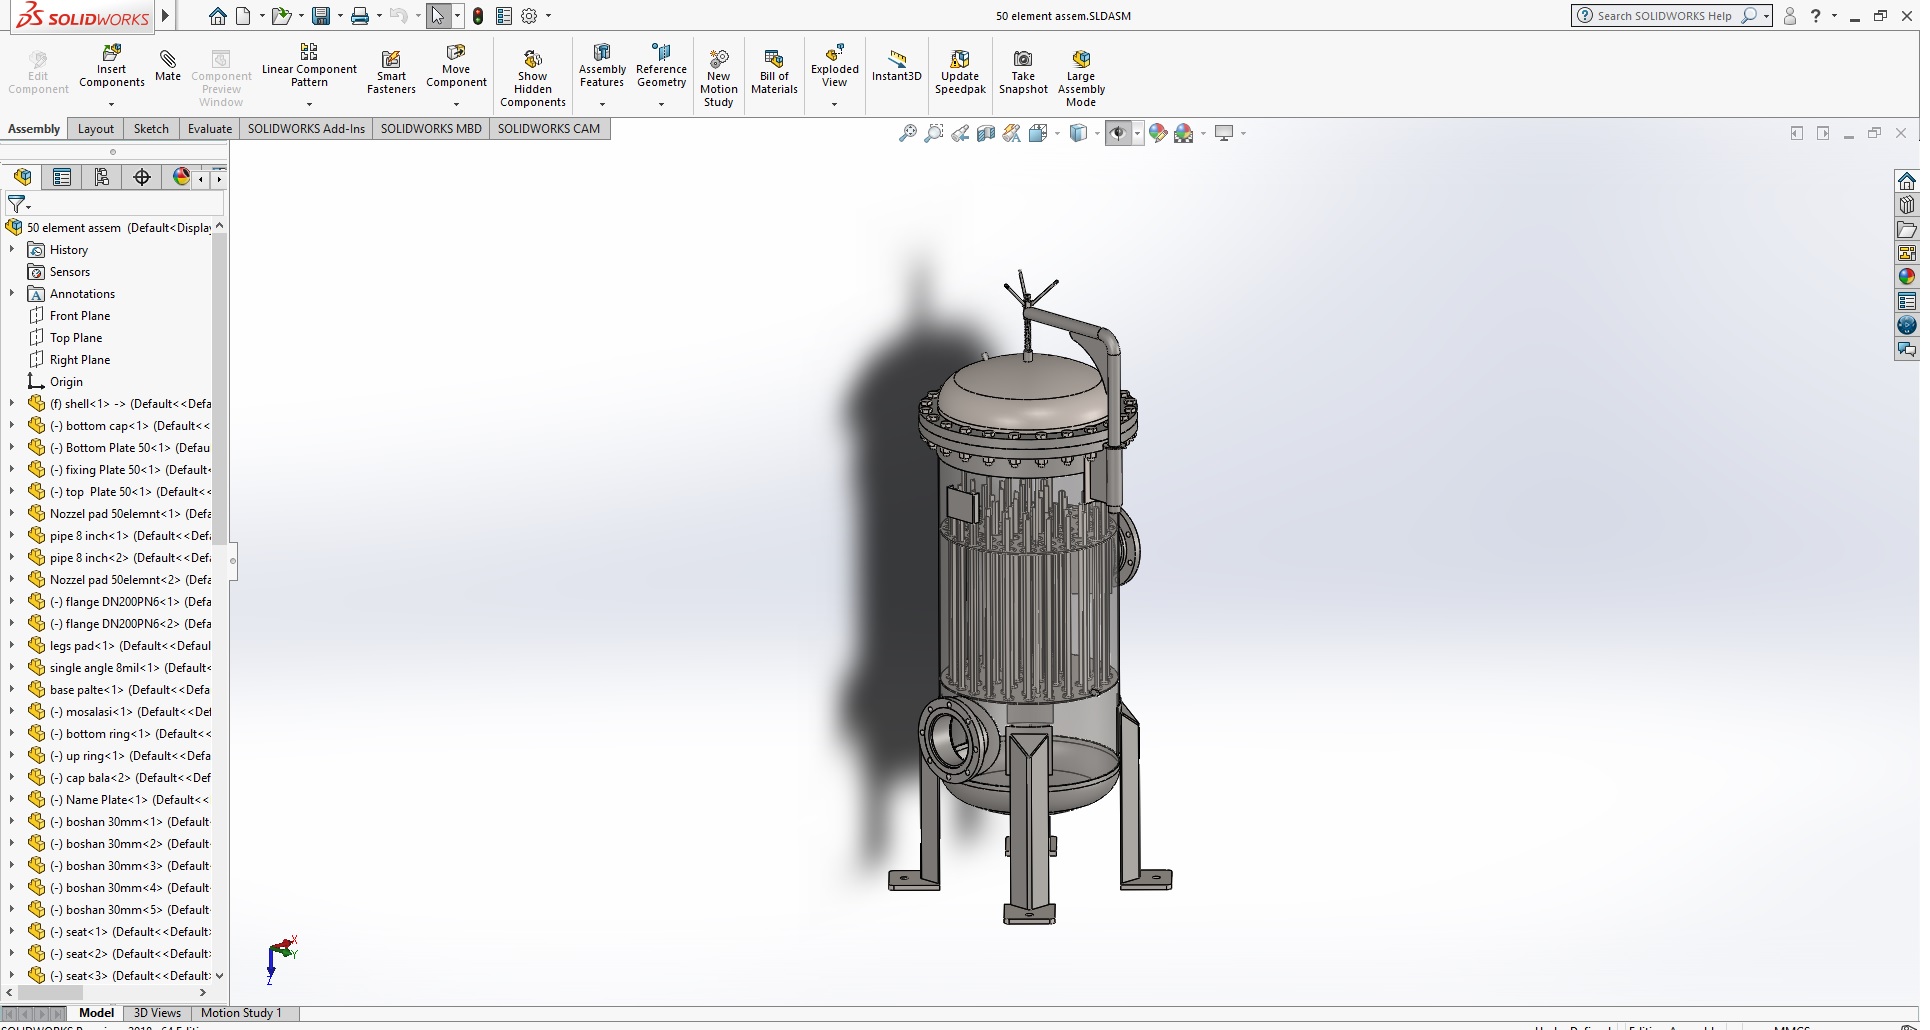Switch to the Evaluate tab
Image resolution: width=1930 pixels, height=1030 pixels.
[210, 129]
